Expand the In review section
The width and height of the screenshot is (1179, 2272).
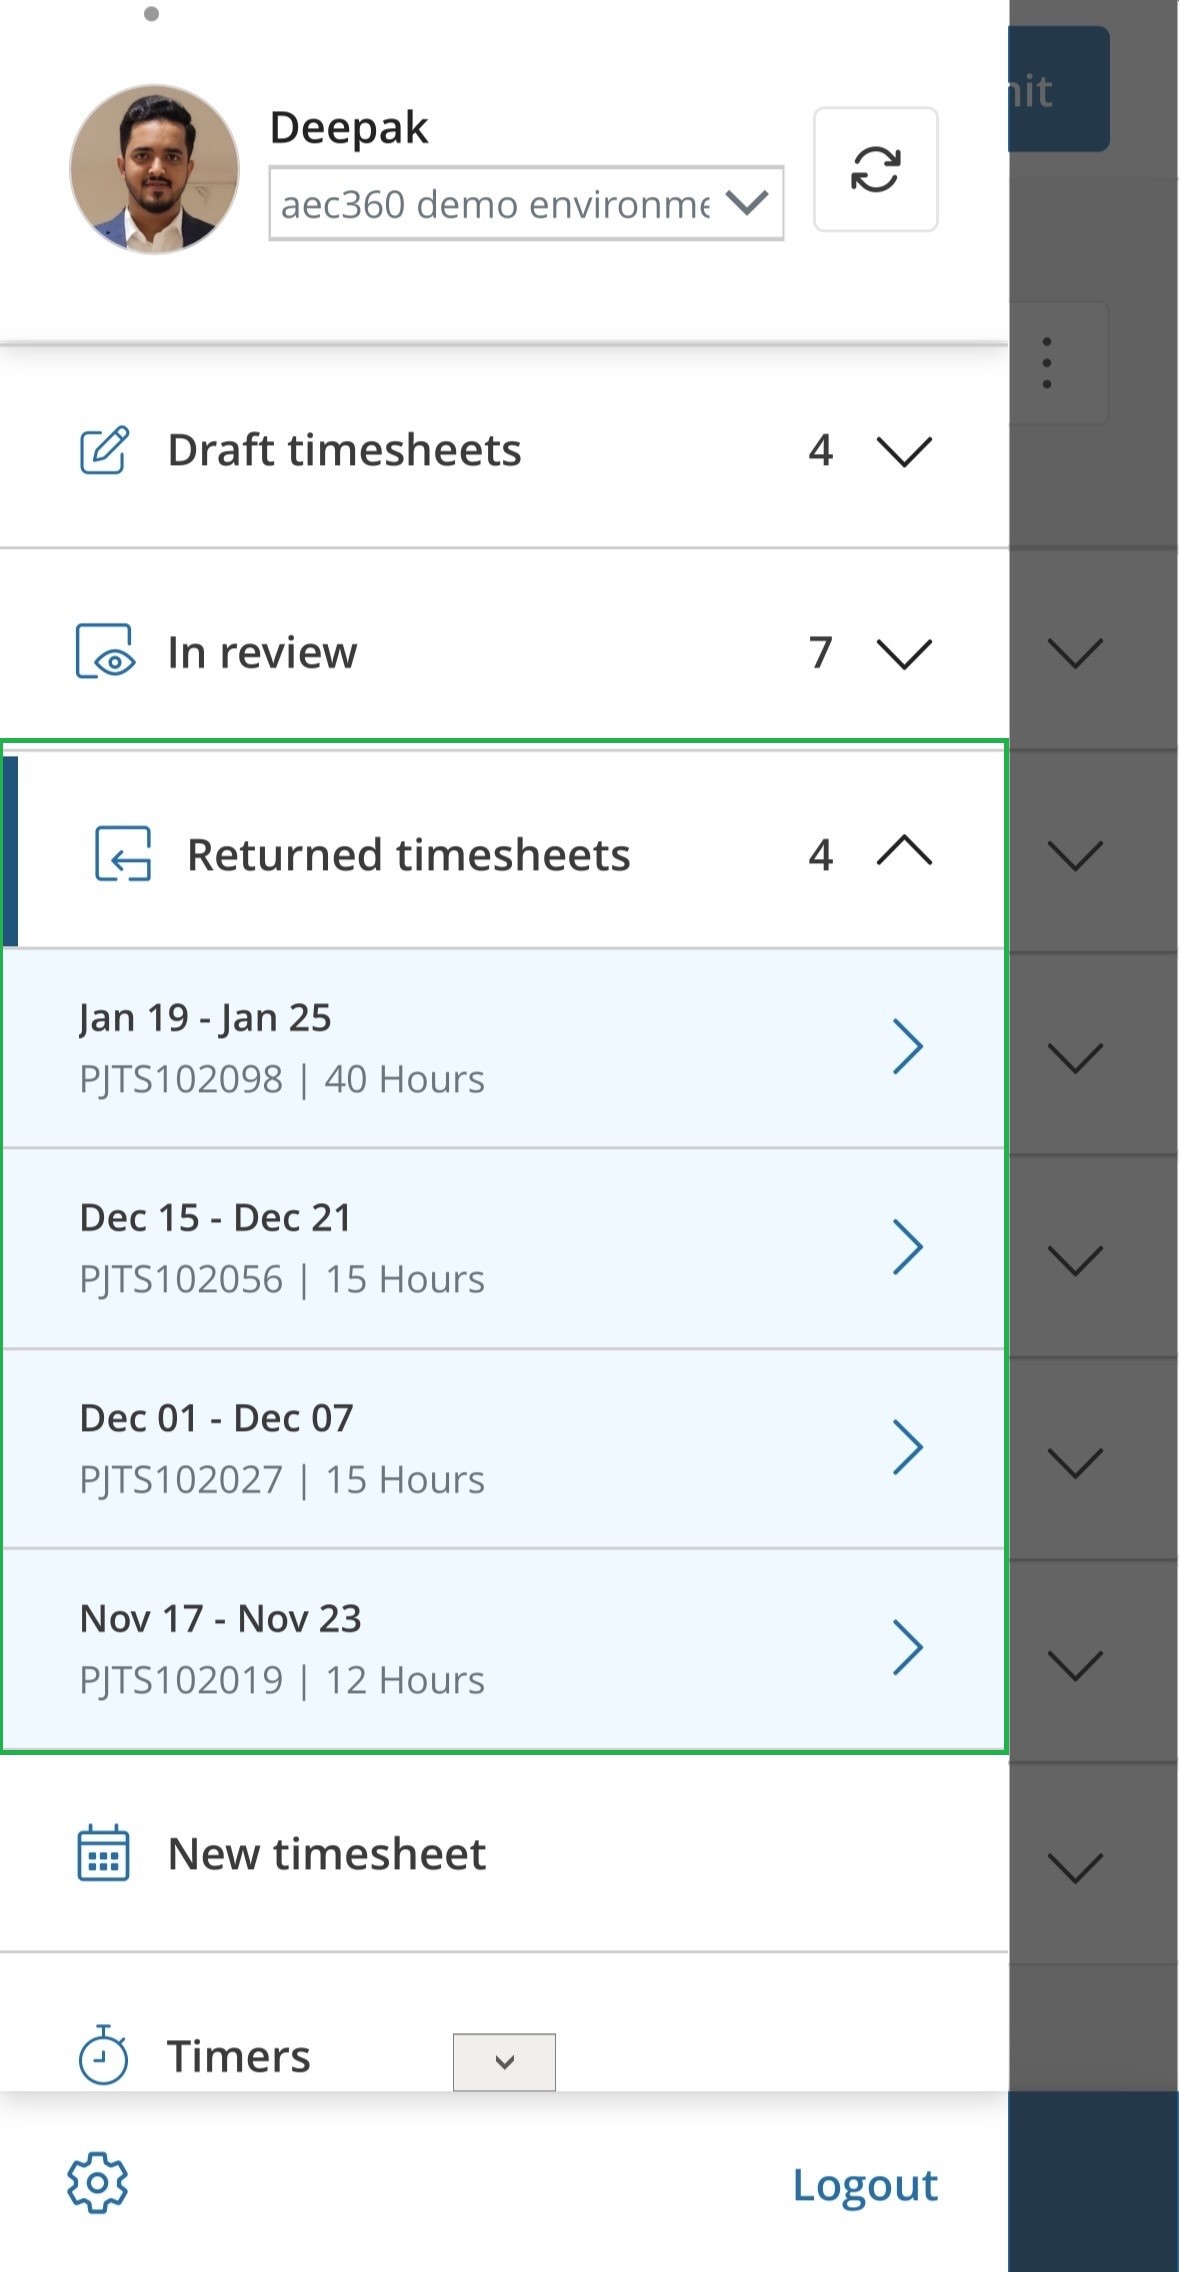(x=904, y=653)
